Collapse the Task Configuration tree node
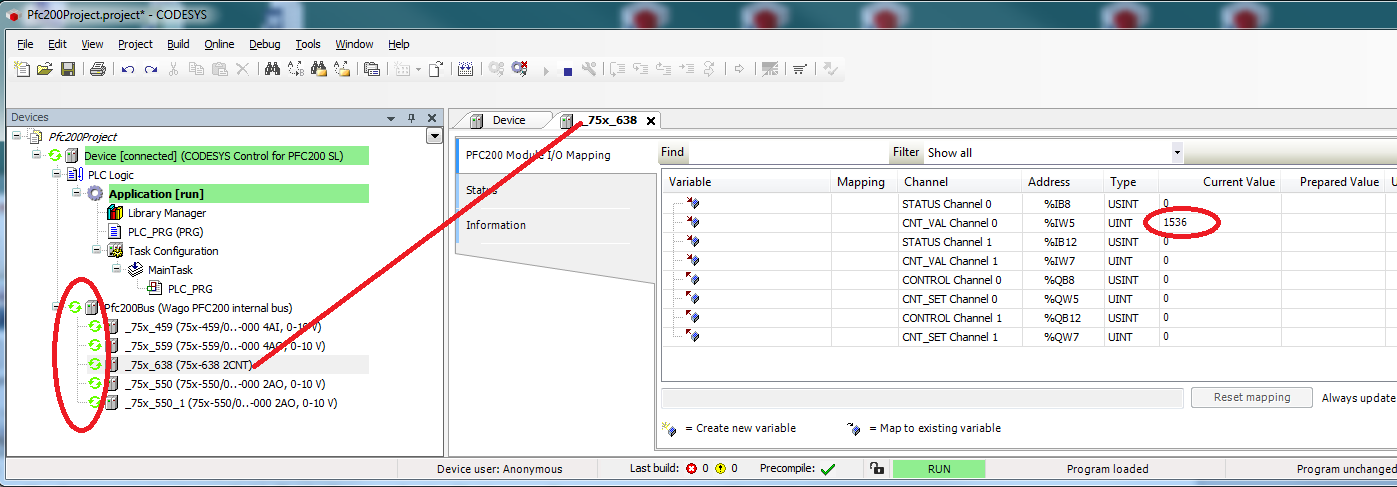Screen dimensions: 1397x487 coord(97,251)
